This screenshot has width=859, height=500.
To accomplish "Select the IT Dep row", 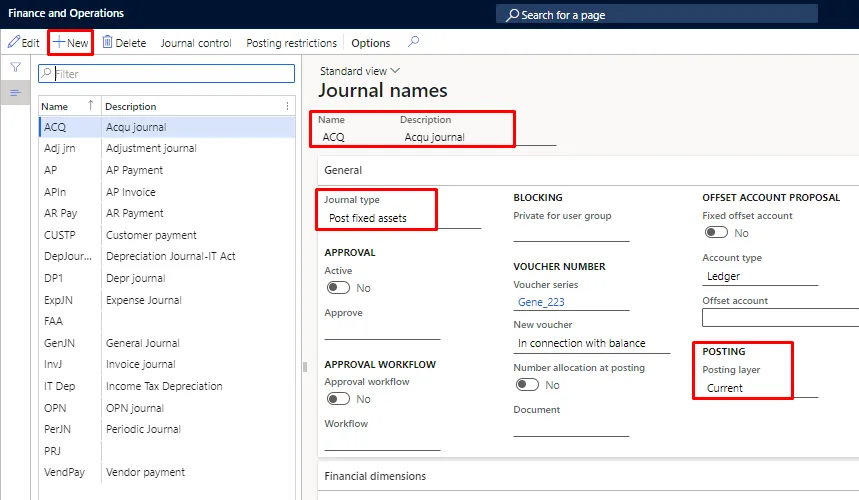I will 167,386.
